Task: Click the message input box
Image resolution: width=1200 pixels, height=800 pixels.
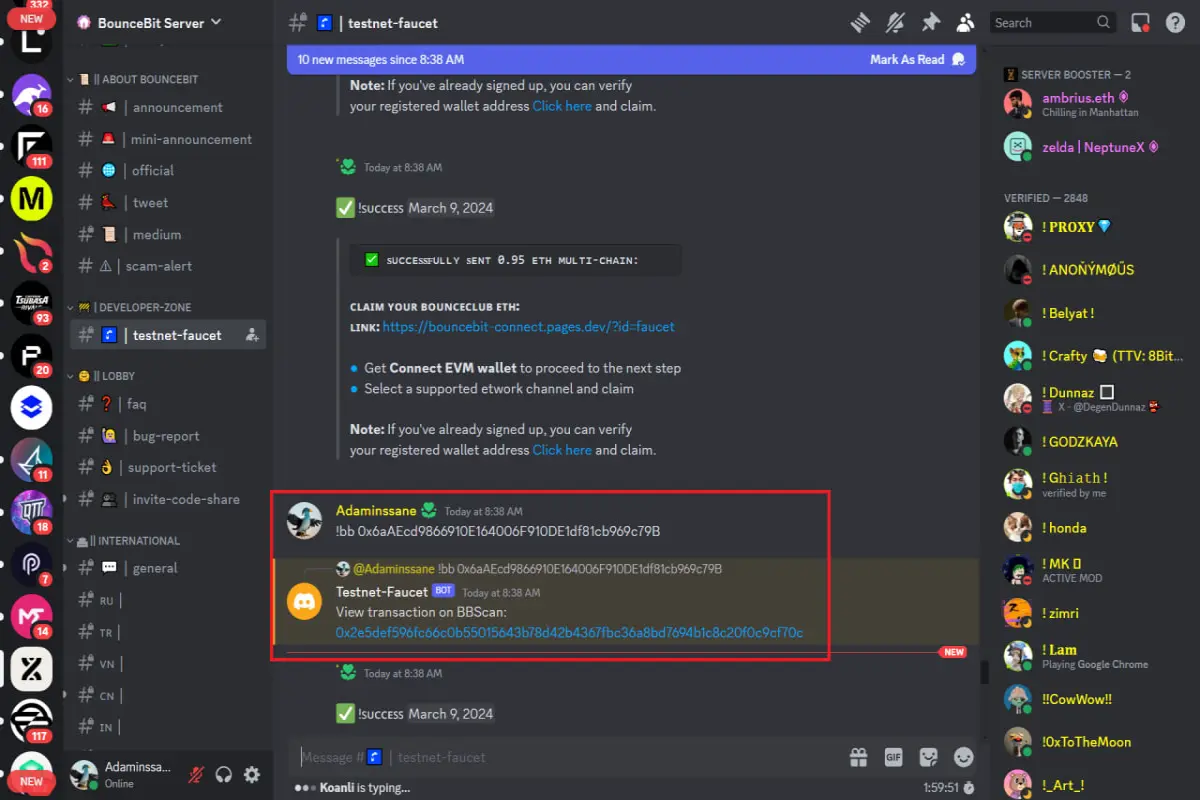Action: coord(565,757)
